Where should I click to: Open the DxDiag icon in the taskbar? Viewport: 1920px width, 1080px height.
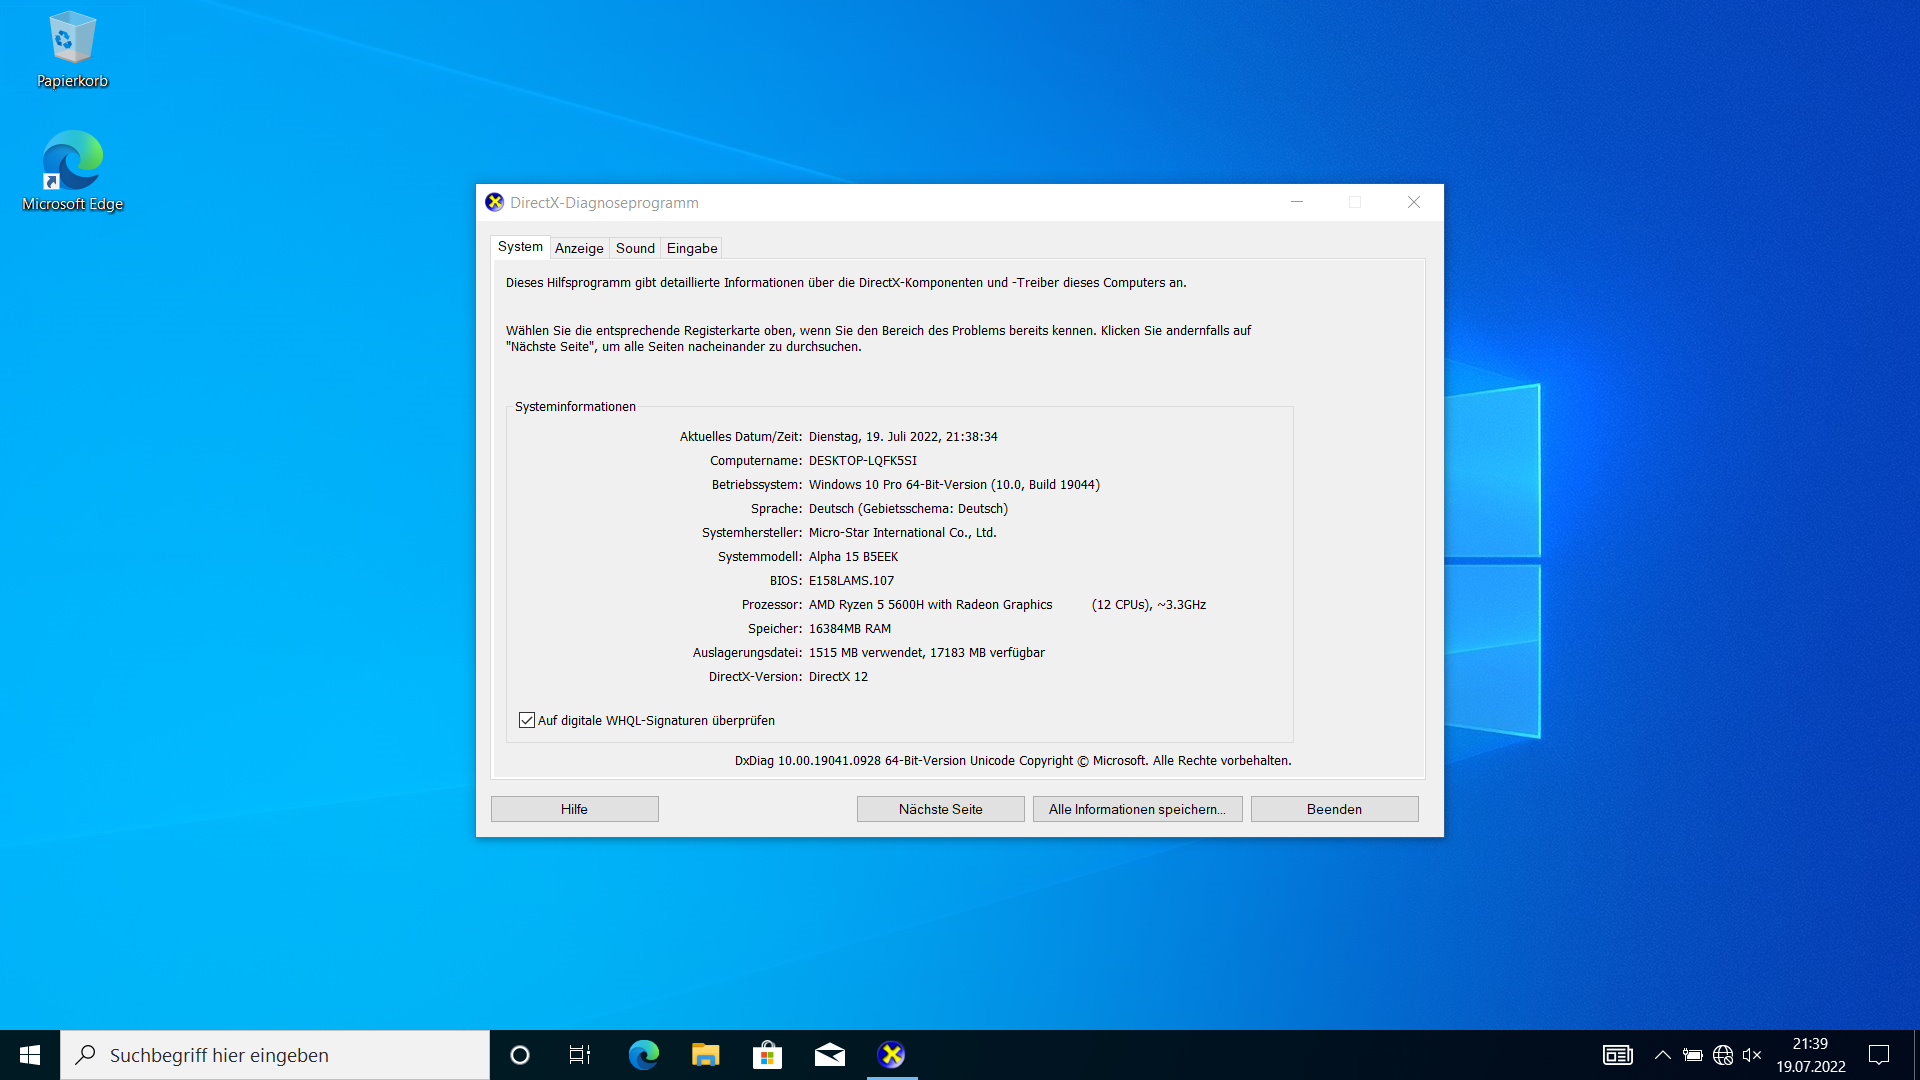(891, 1054)
